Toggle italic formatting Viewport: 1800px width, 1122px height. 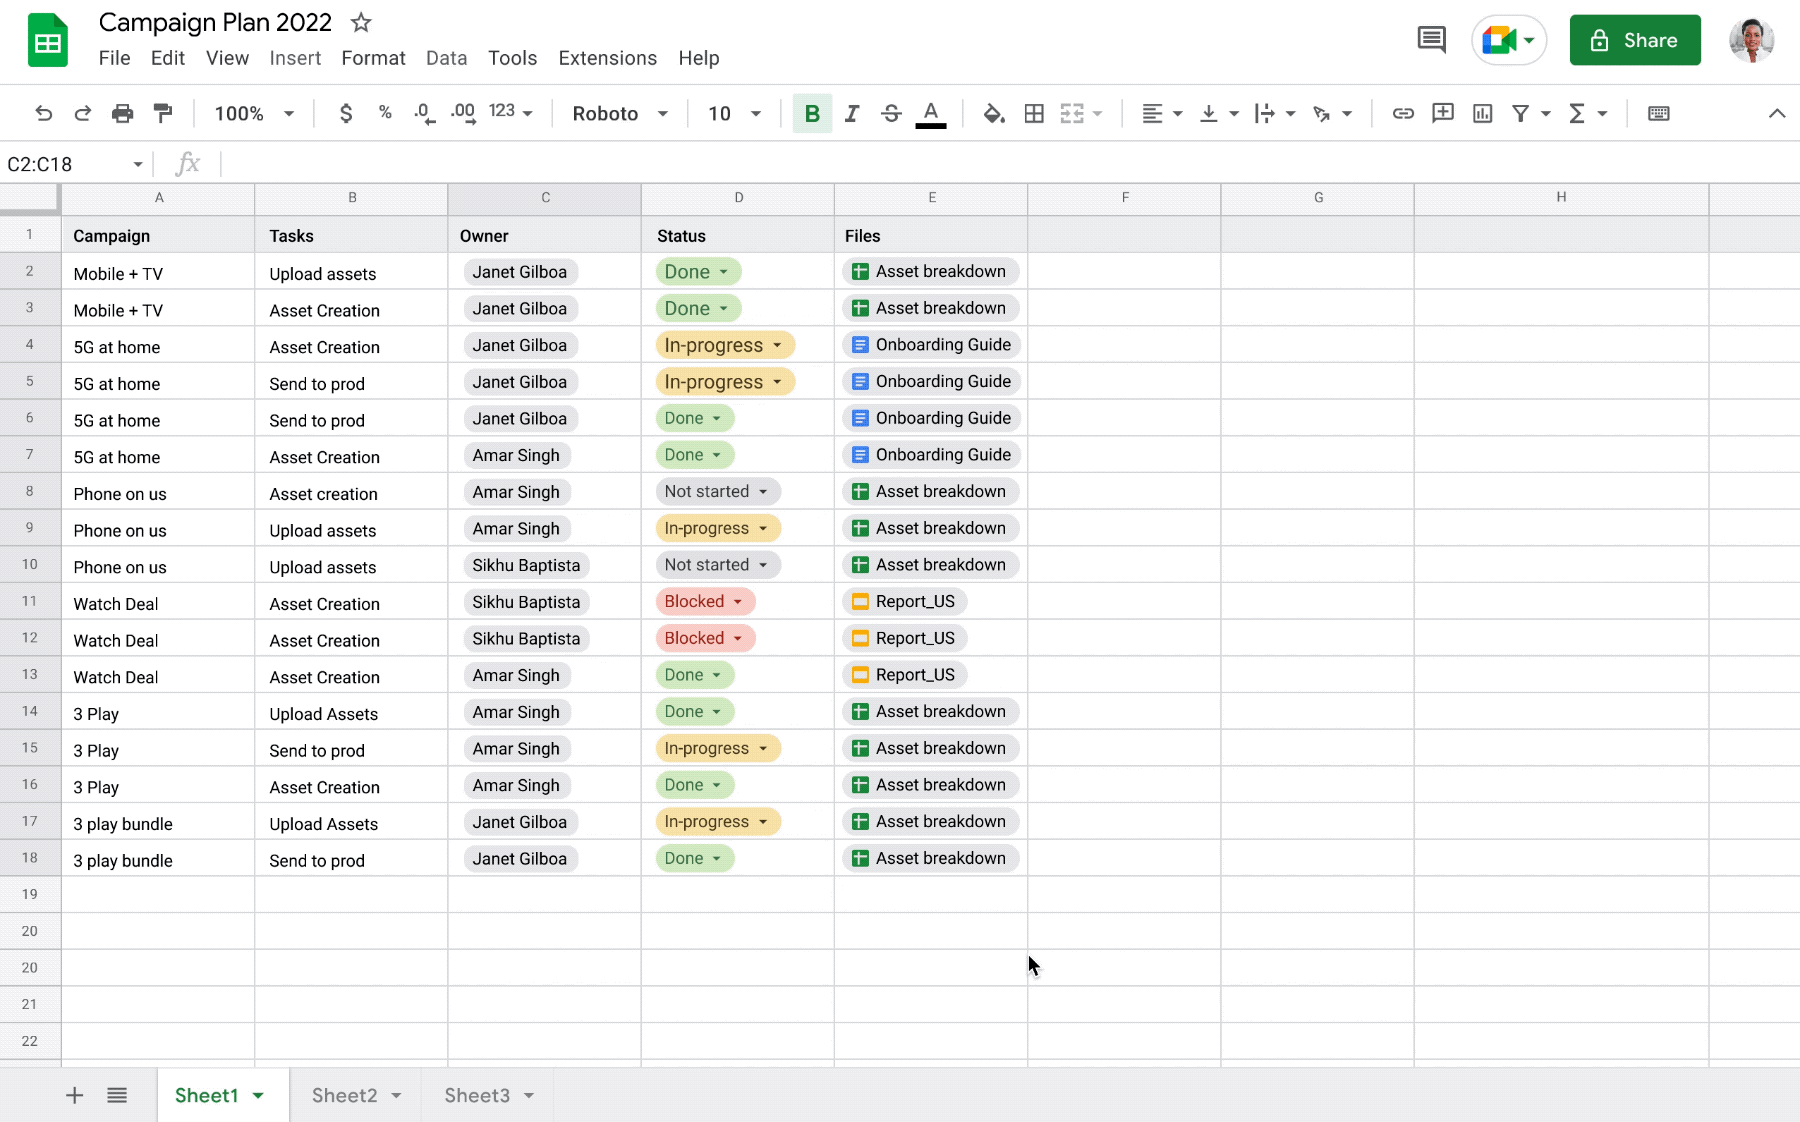click(852, 114)
